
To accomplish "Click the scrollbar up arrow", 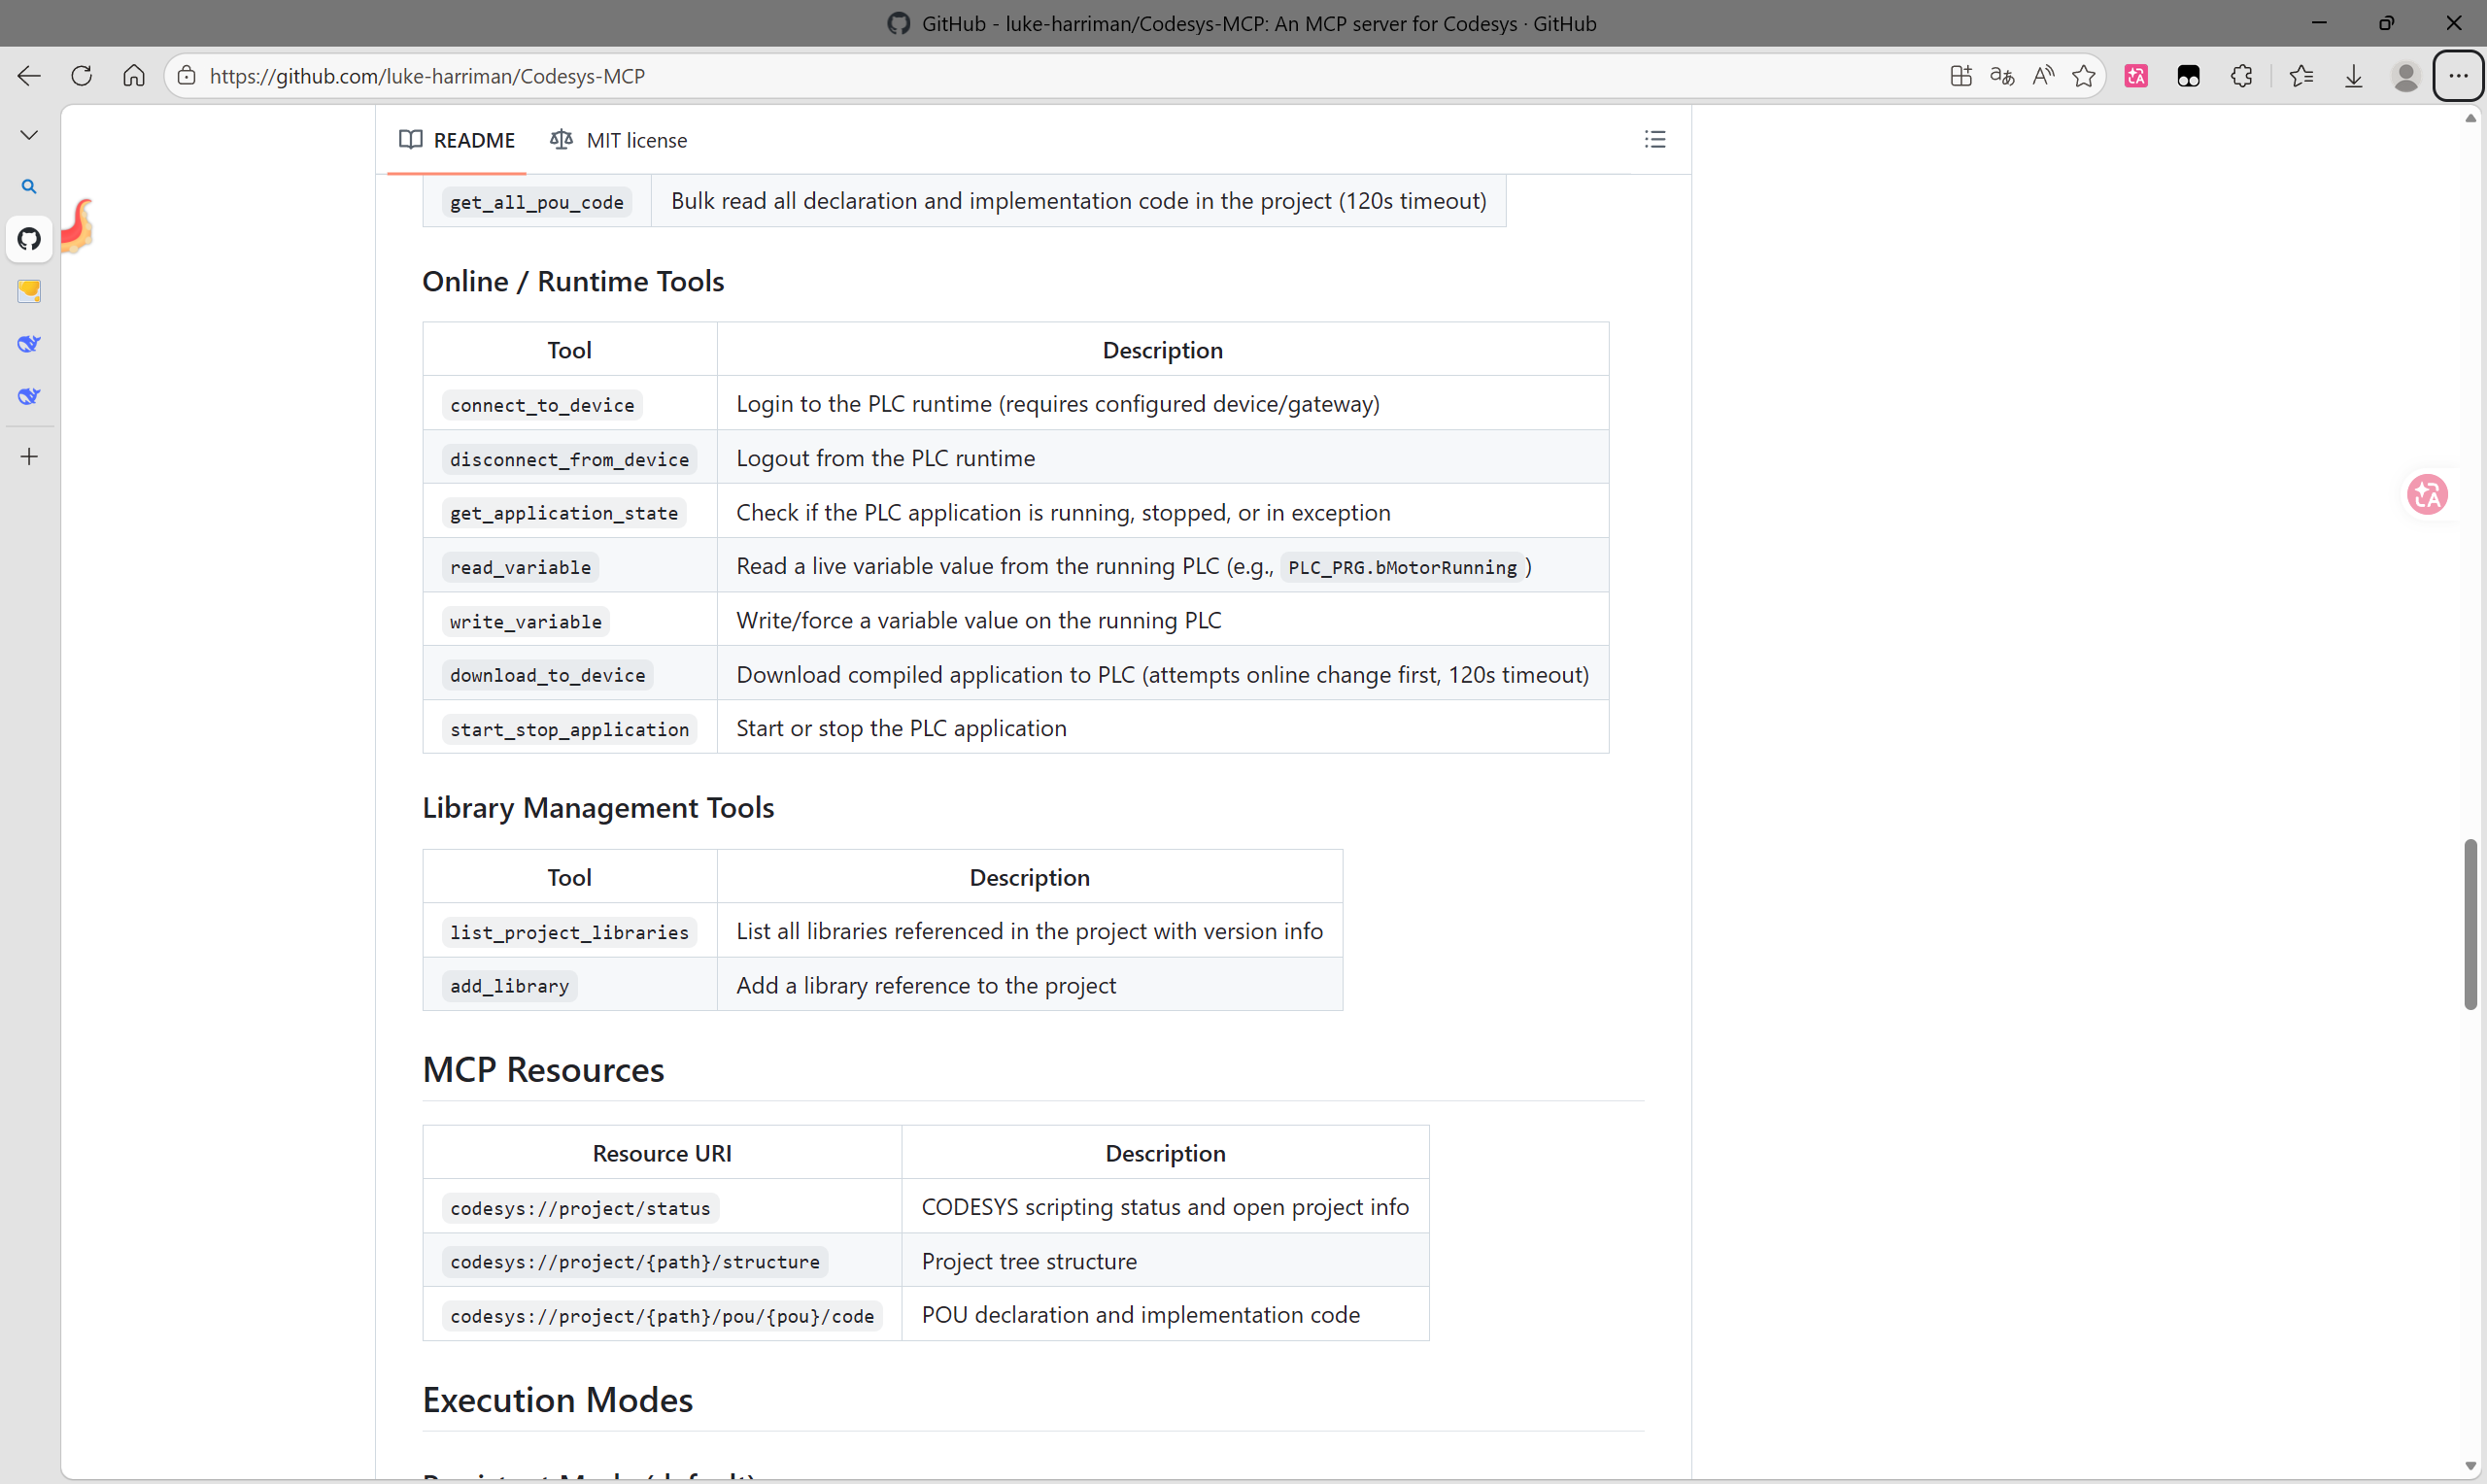I will 2470,118.
